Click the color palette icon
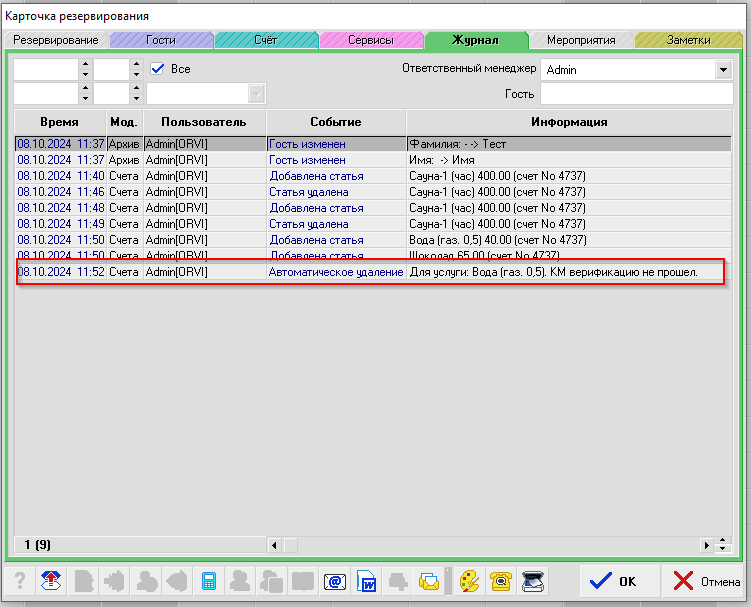 click(469, 581)
